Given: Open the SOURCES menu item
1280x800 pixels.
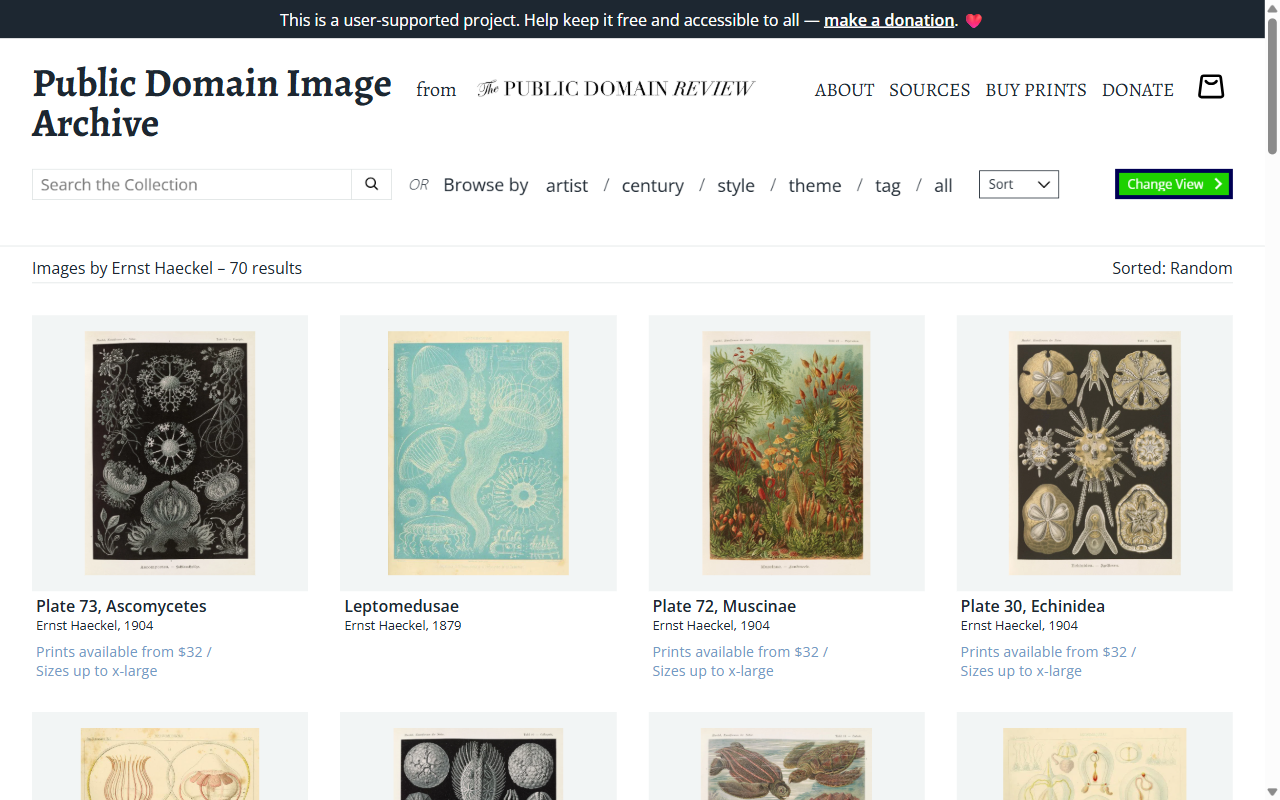Looking at the screenshot, I should tap(929, 90).
